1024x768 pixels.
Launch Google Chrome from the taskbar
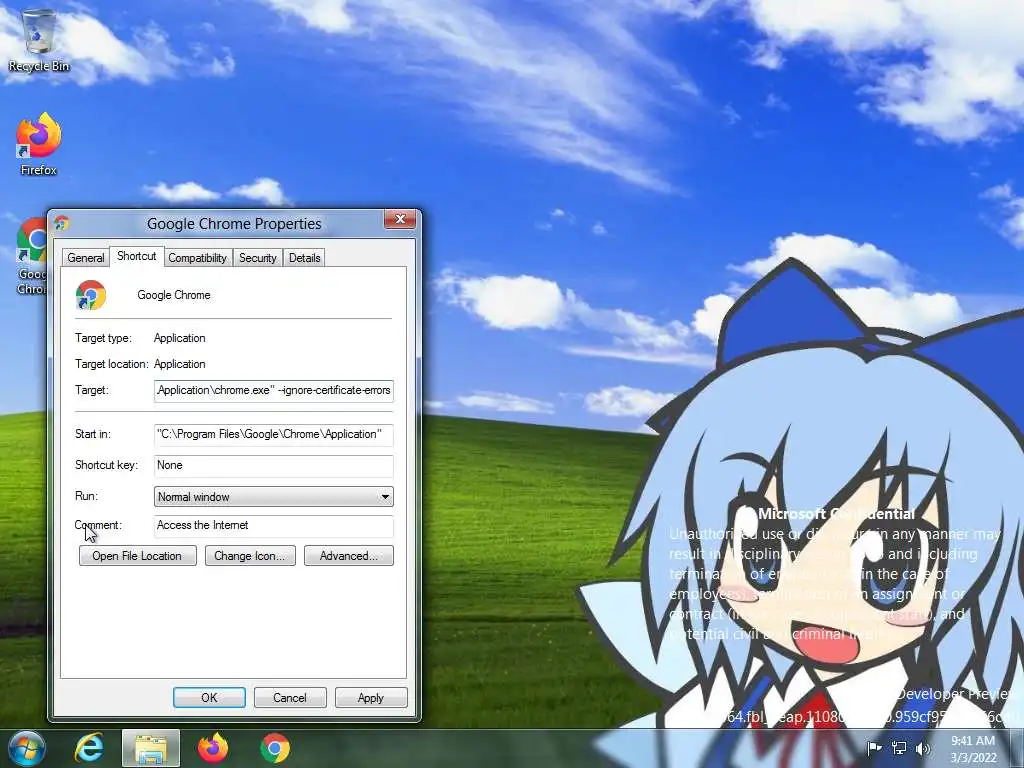(275, 748)
